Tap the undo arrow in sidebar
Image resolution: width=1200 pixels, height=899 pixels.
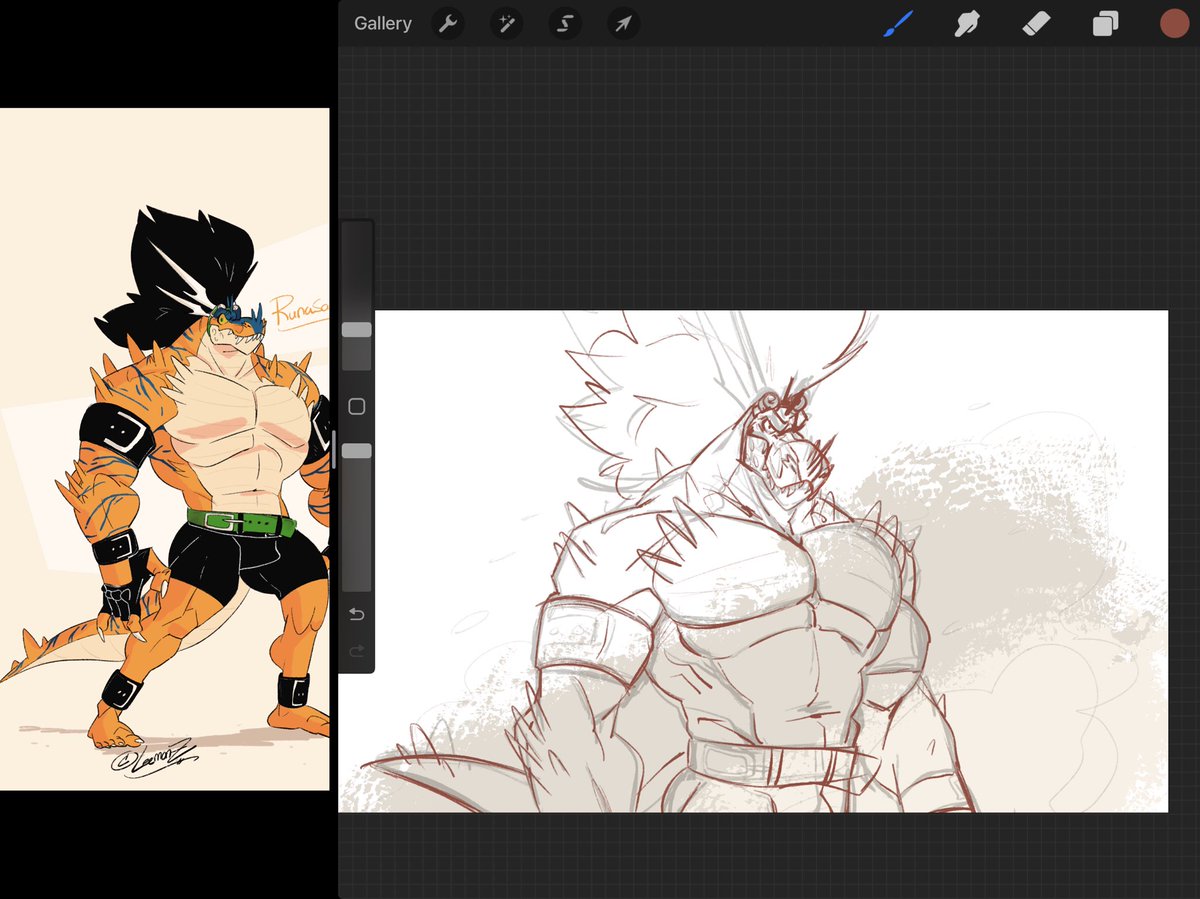click(x=357, y=614)
